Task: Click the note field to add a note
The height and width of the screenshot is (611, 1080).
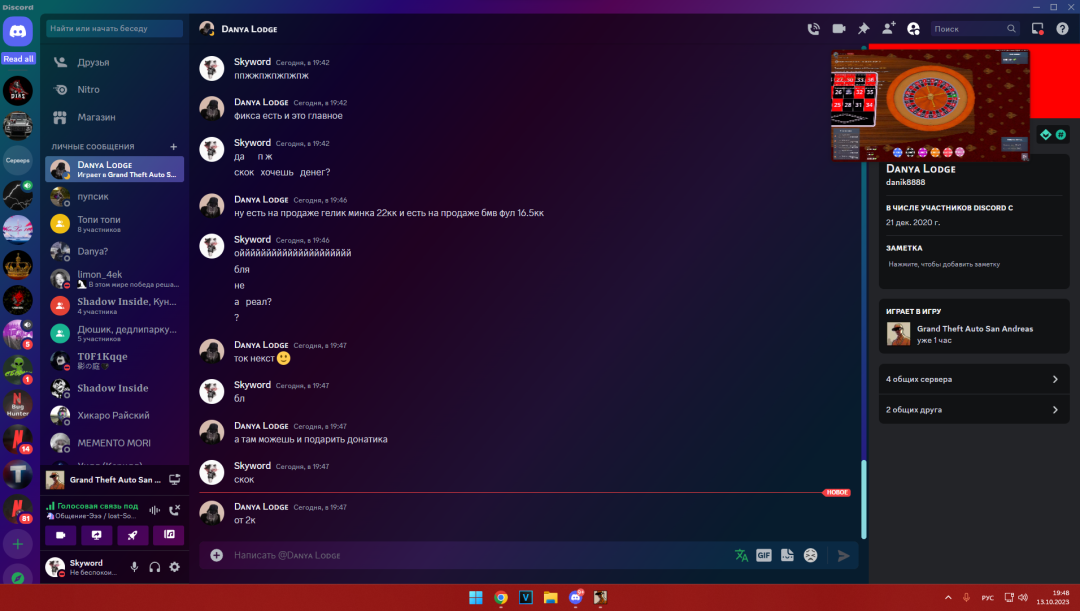Action: click(973, 265)
